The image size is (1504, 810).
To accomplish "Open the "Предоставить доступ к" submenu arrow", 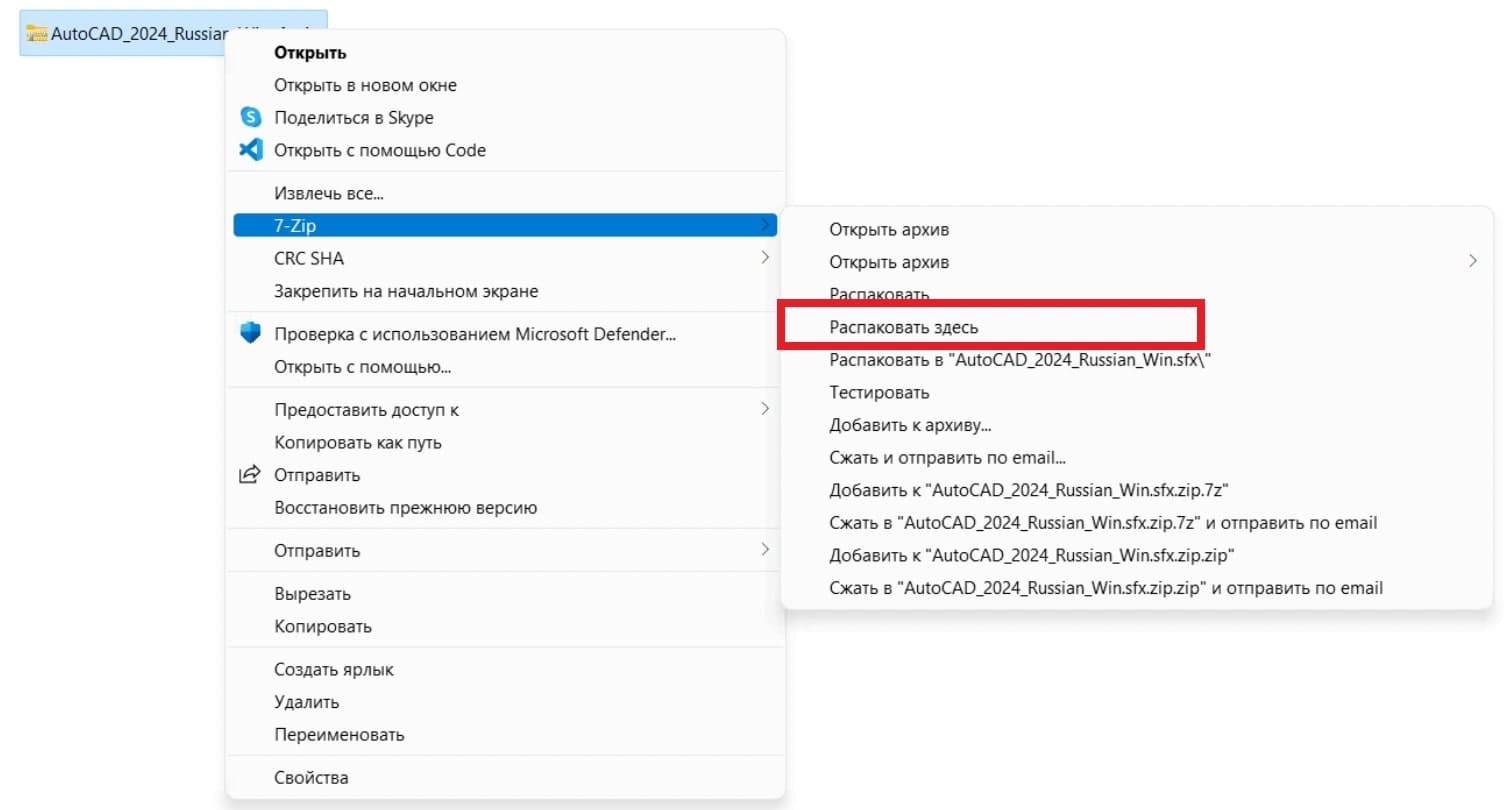I will [765, 409].
